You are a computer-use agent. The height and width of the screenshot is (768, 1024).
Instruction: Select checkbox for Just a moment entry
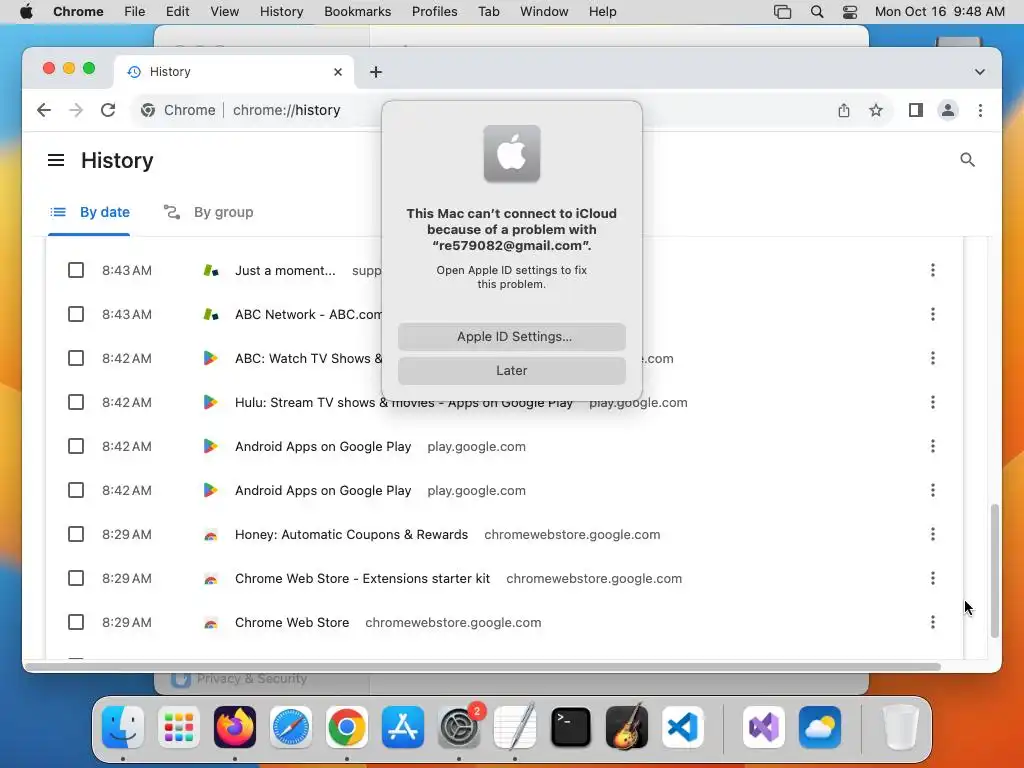pos(76,270)
